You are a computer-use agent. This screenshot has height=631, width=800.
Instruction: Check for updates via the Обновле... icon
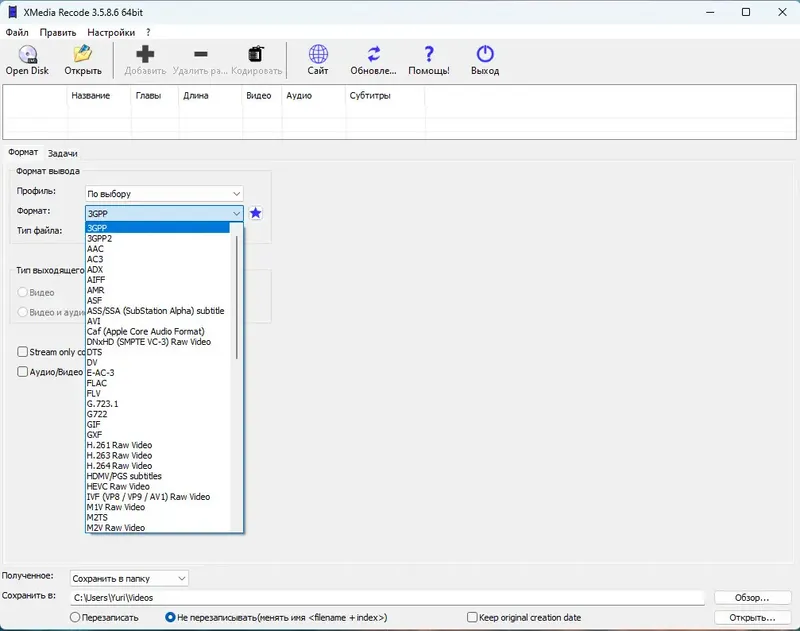(373, 54)
